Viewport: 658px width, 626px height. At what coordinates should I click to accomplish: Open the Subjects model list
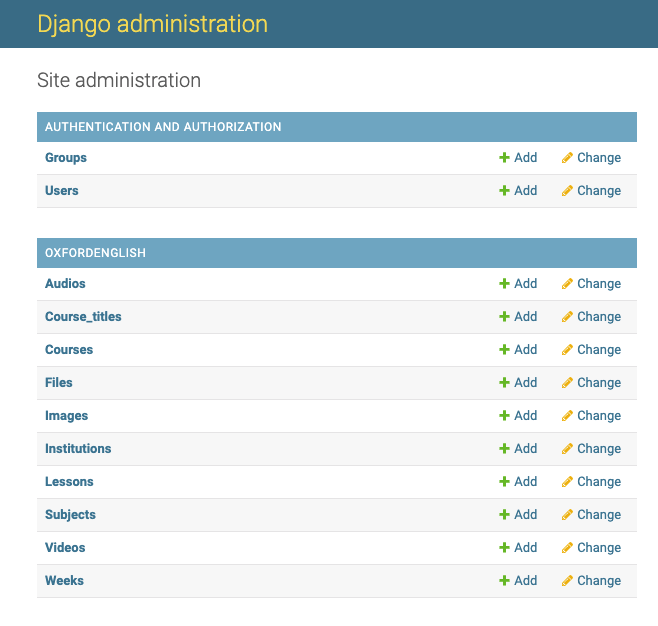coord(70,515)
